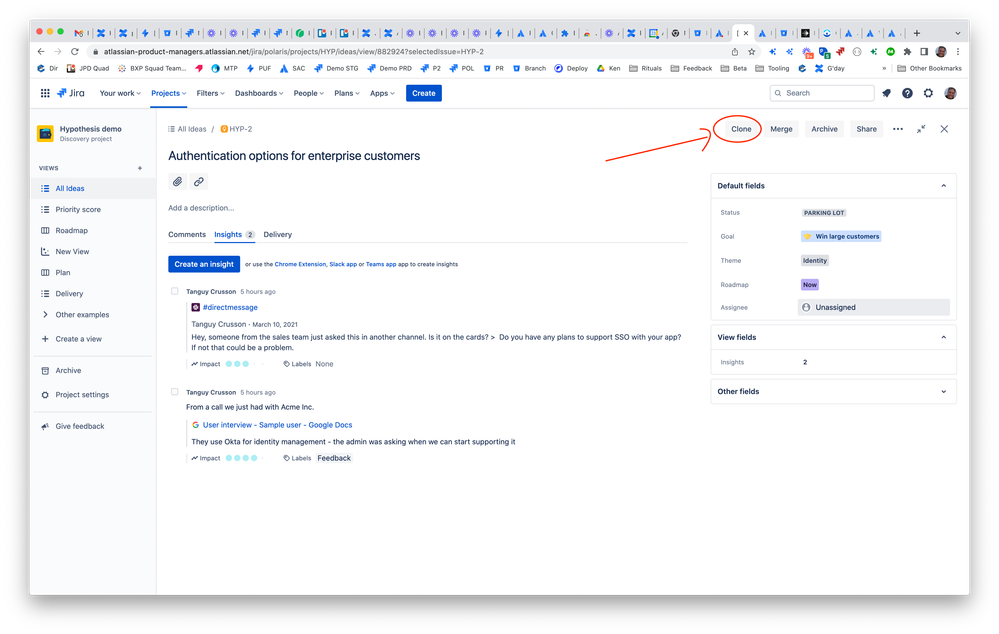The width and height of the screenshot is (999, 634).
Task: Check the checkbox on the #directmessage insight
Action: coord(174,290)
